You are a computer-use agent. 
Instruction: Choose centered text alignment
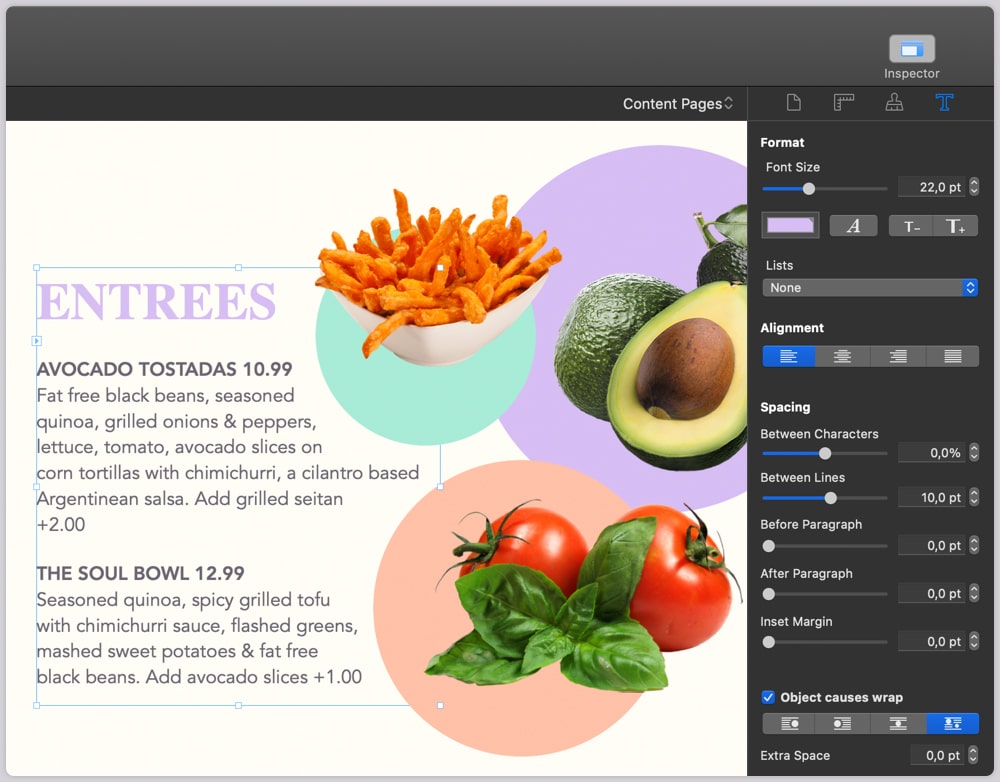tap(843, 355)
